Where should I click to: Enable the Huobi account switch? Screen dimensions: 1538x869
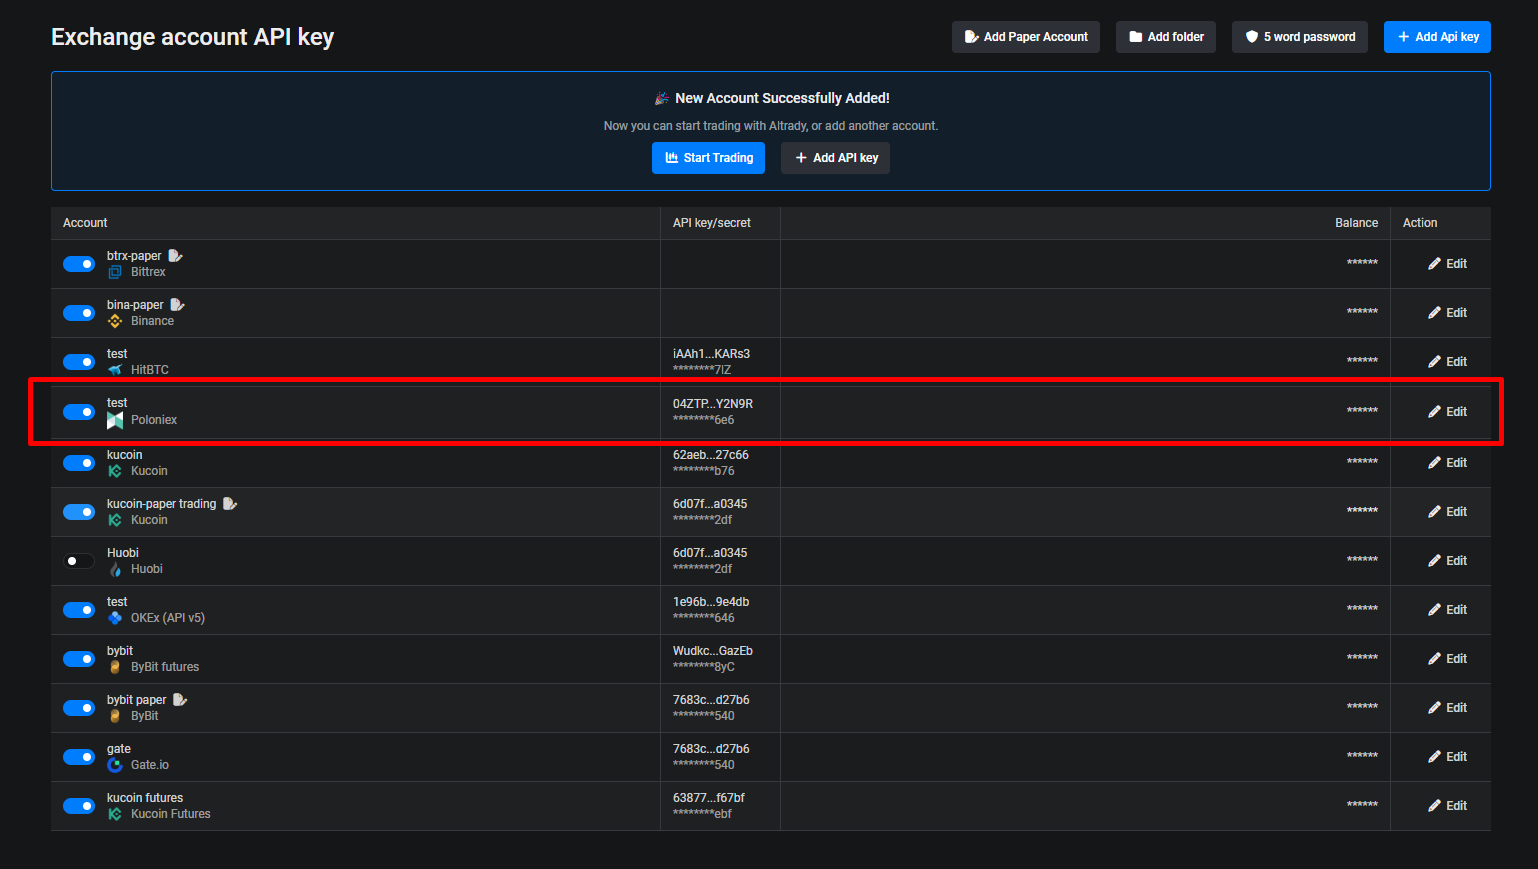coord(79,561)
